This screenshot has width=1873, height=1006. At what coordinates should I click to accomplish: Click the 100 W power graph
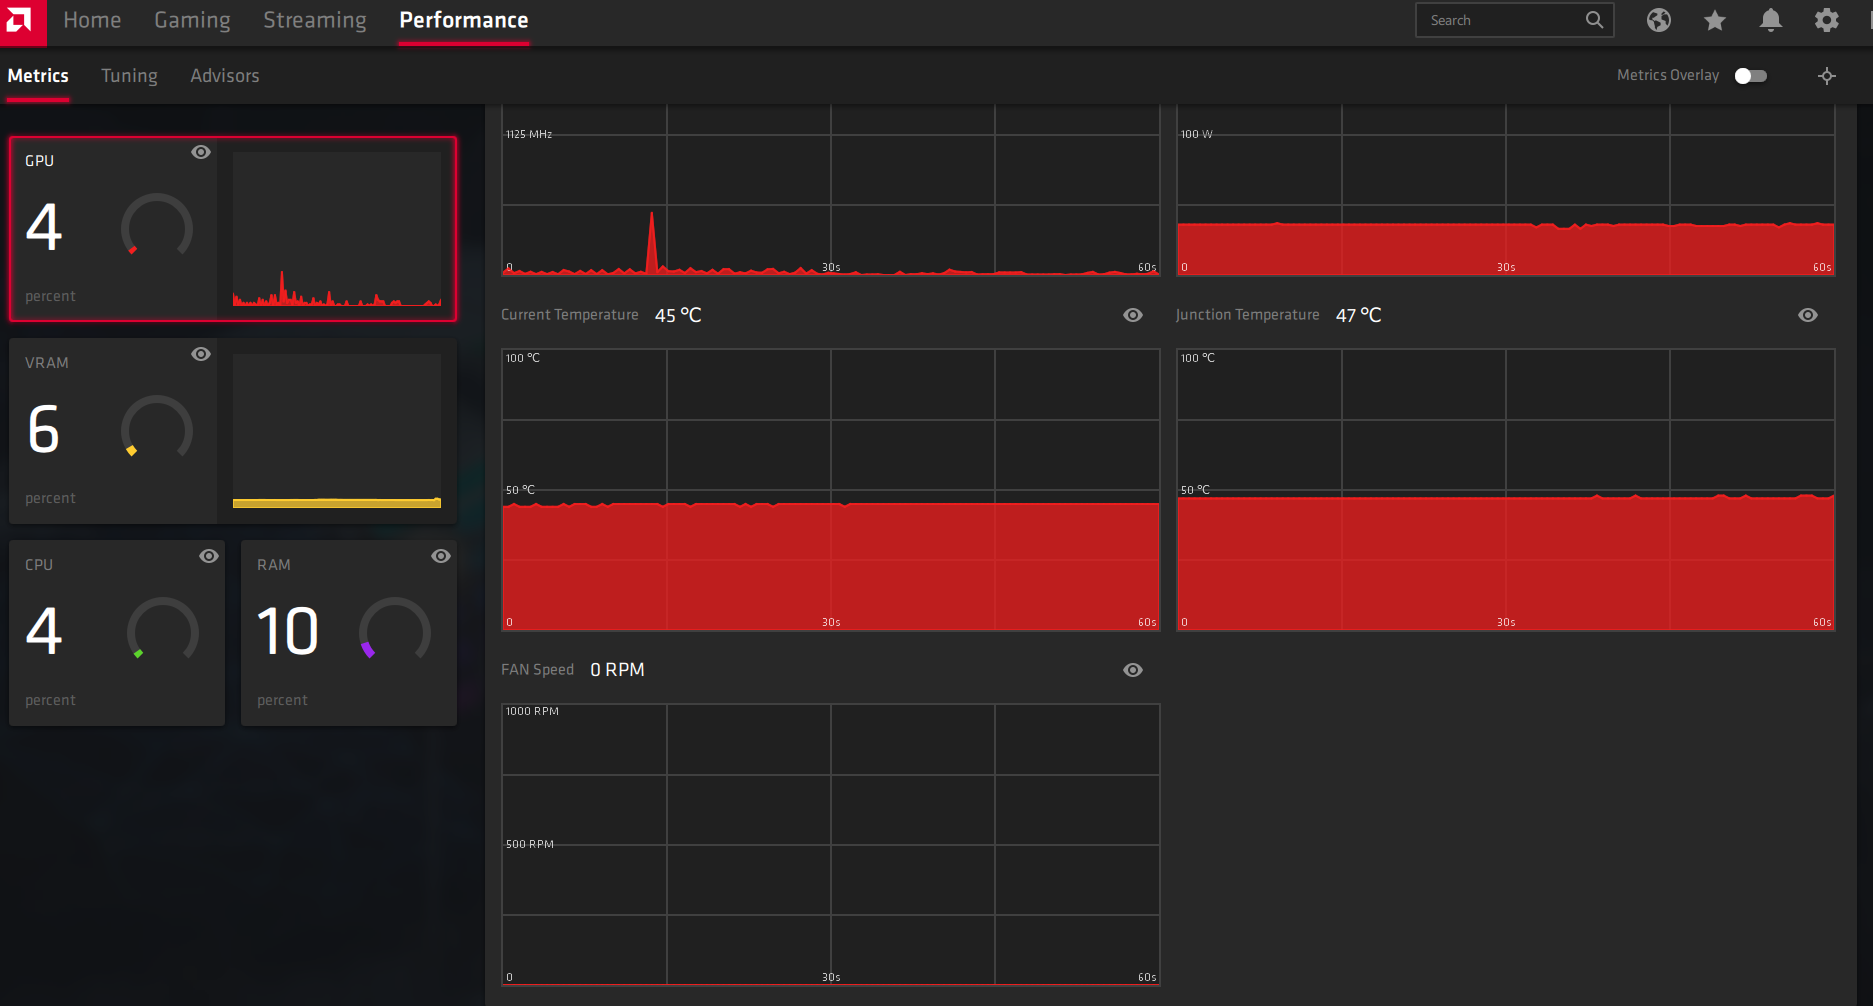[x=1506, y=190]
